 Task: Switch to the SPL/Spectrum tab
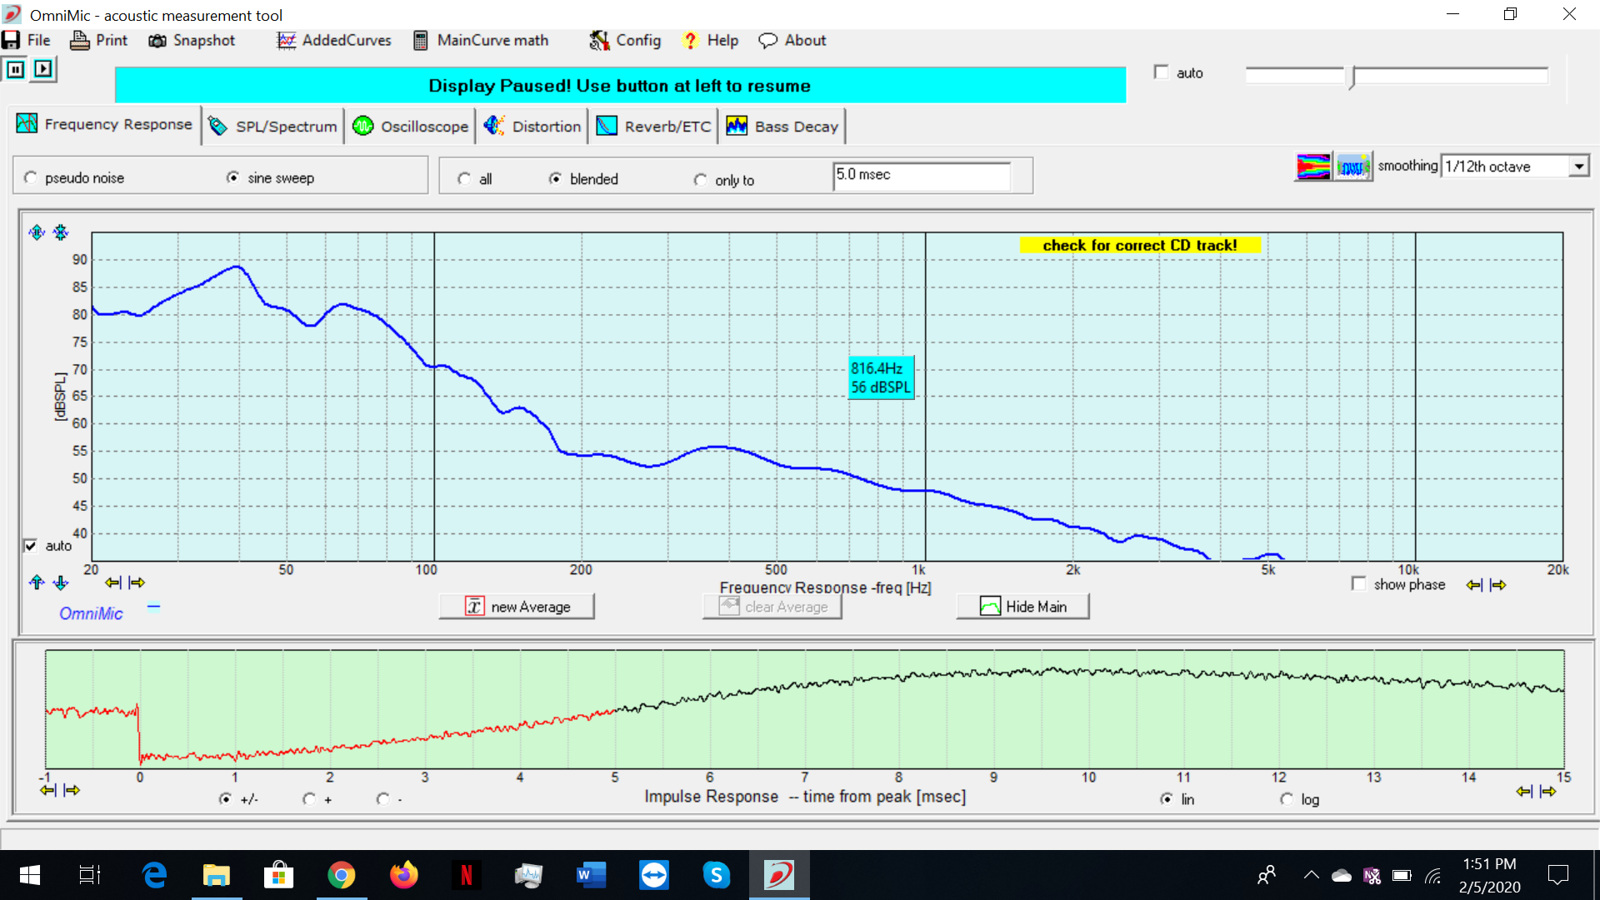[x=273, y=126]
